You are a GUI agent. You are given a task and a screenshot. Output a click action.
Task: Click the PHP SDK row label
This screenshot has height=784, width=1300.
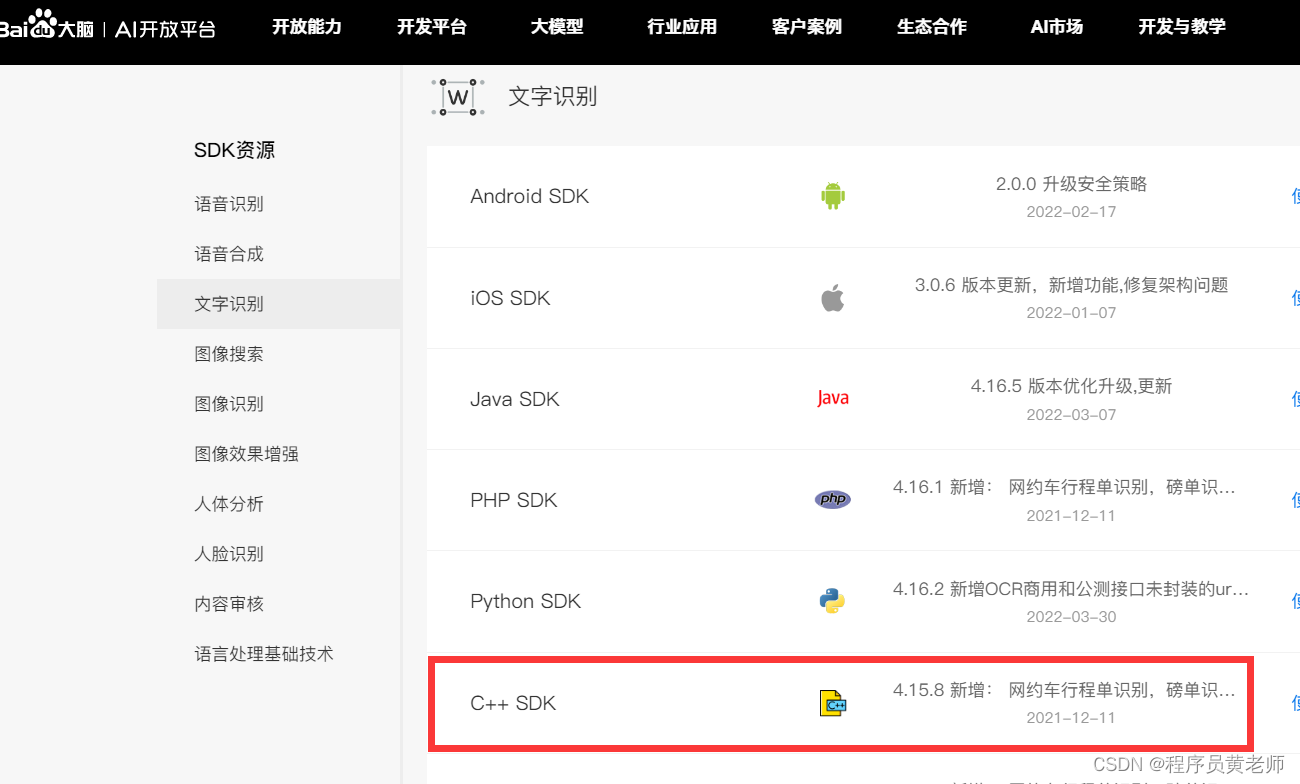514,500
